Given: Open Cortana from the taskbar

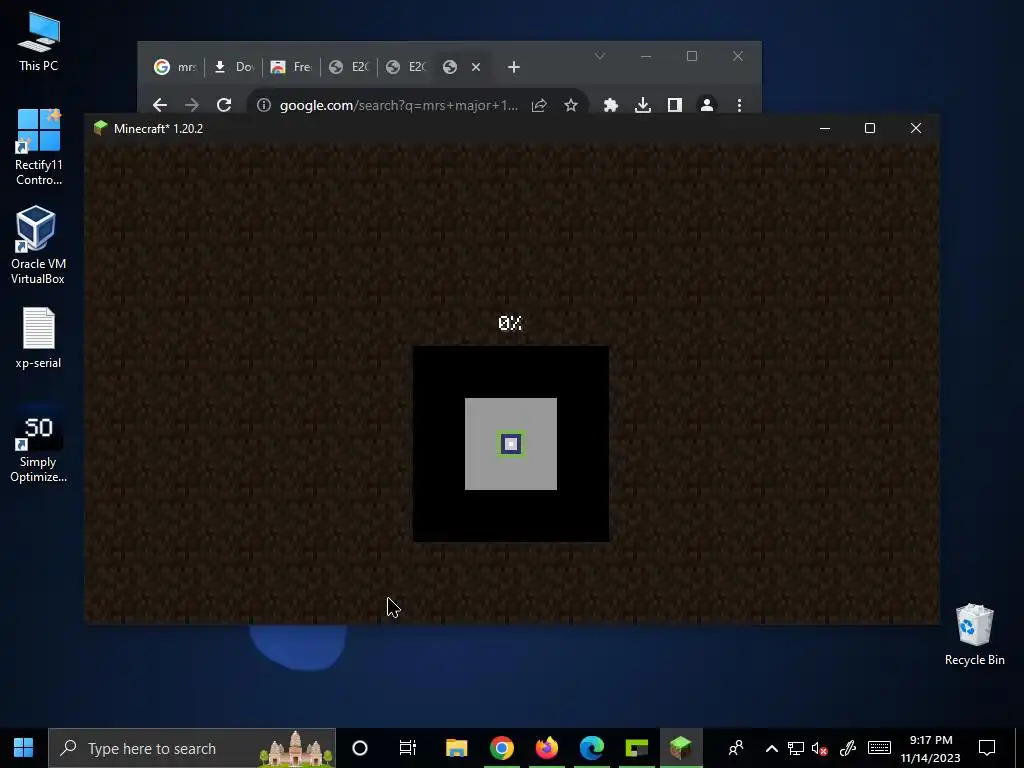Looking at the screenshot, I should 360,748.
